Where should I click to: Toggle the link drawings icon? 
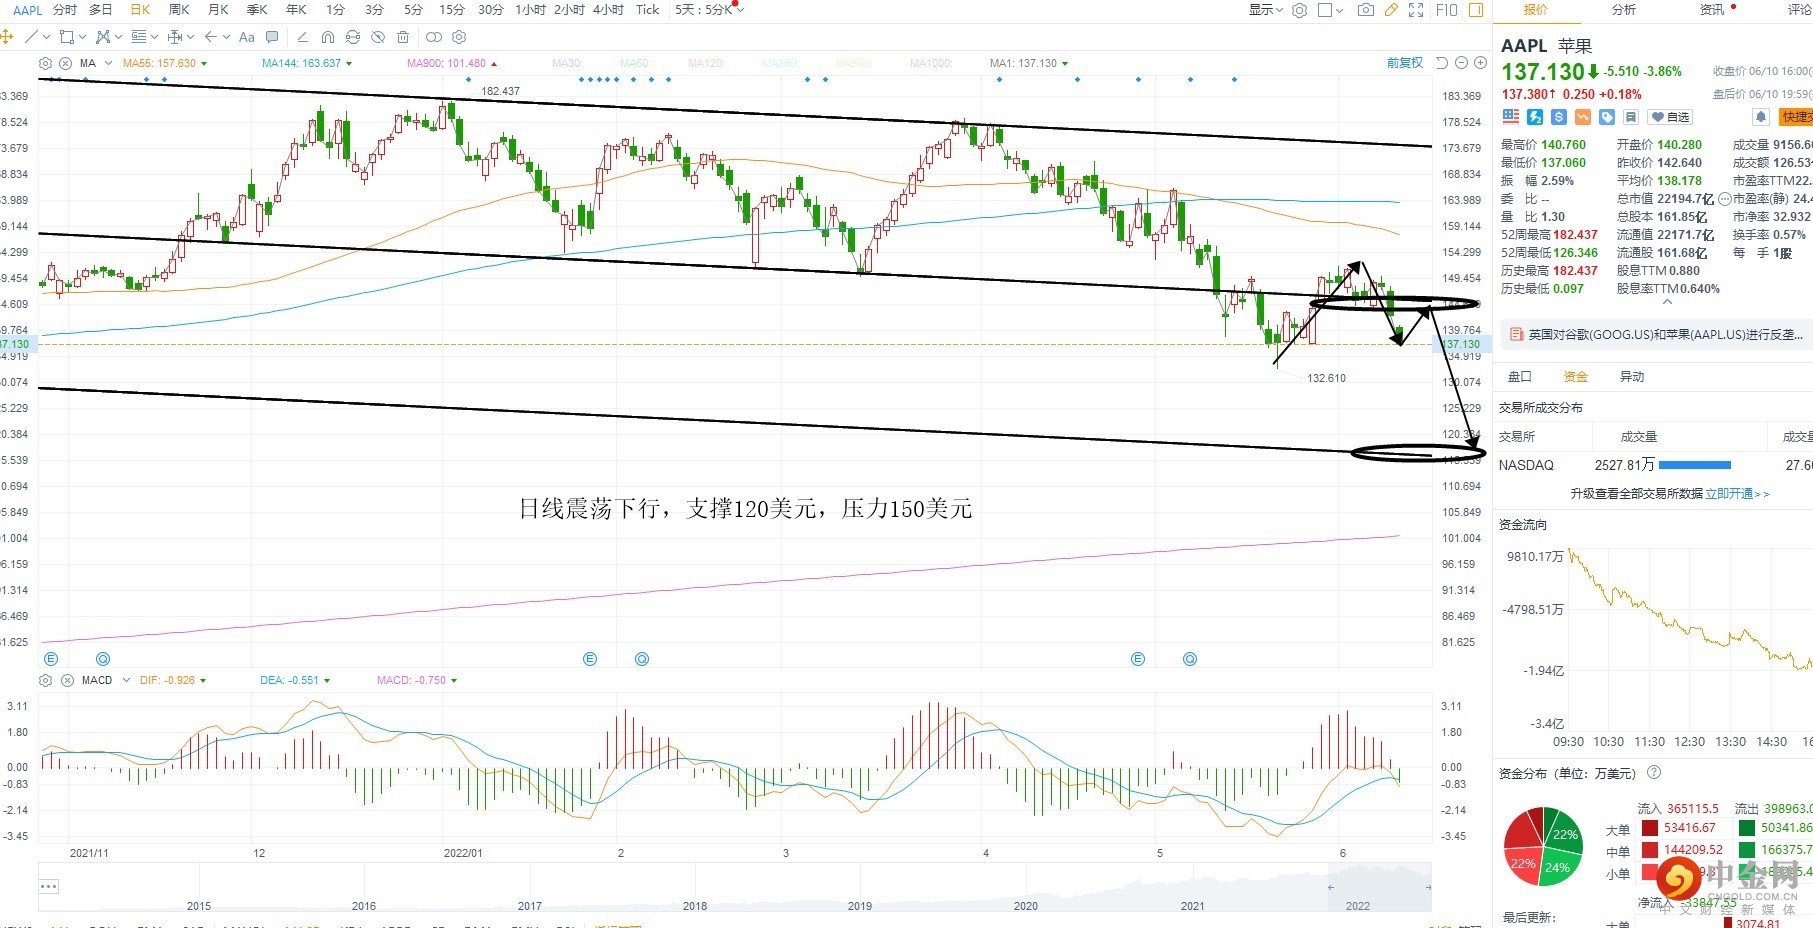[x=434, y=37]
